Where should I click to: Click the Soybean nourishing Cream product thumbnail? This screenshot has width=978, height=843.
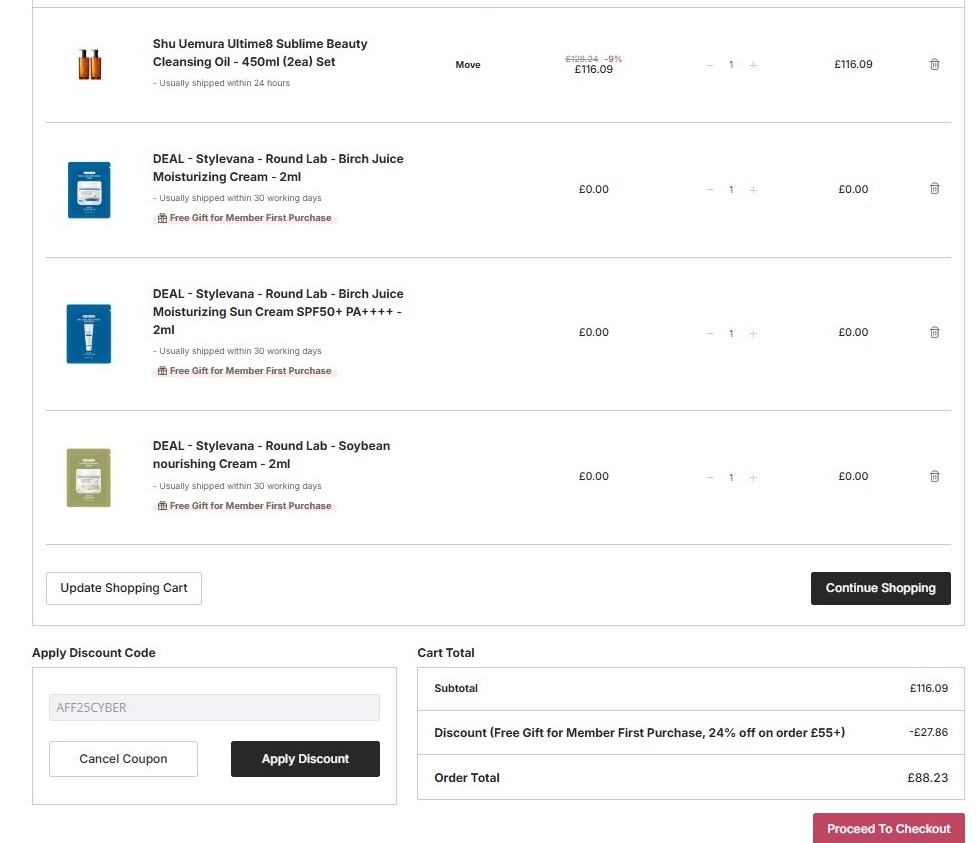click(x=89, y=477)
